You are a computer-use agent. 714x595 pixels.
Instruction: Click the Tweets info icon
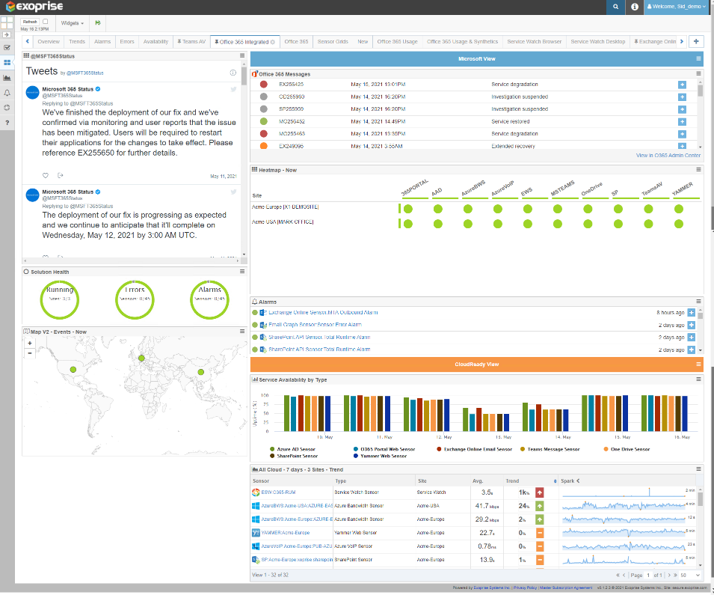coord(233,73)
